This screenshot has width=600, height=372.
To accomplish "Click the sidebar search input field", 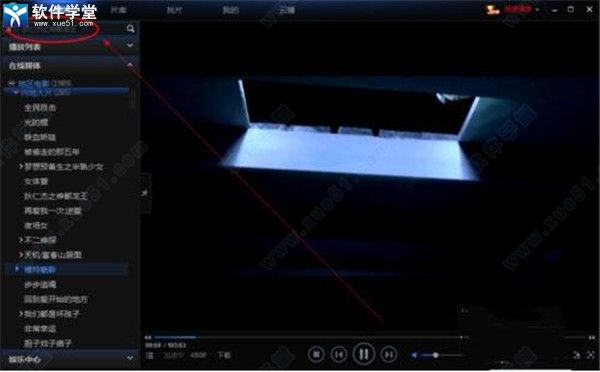I will [65, 29].
